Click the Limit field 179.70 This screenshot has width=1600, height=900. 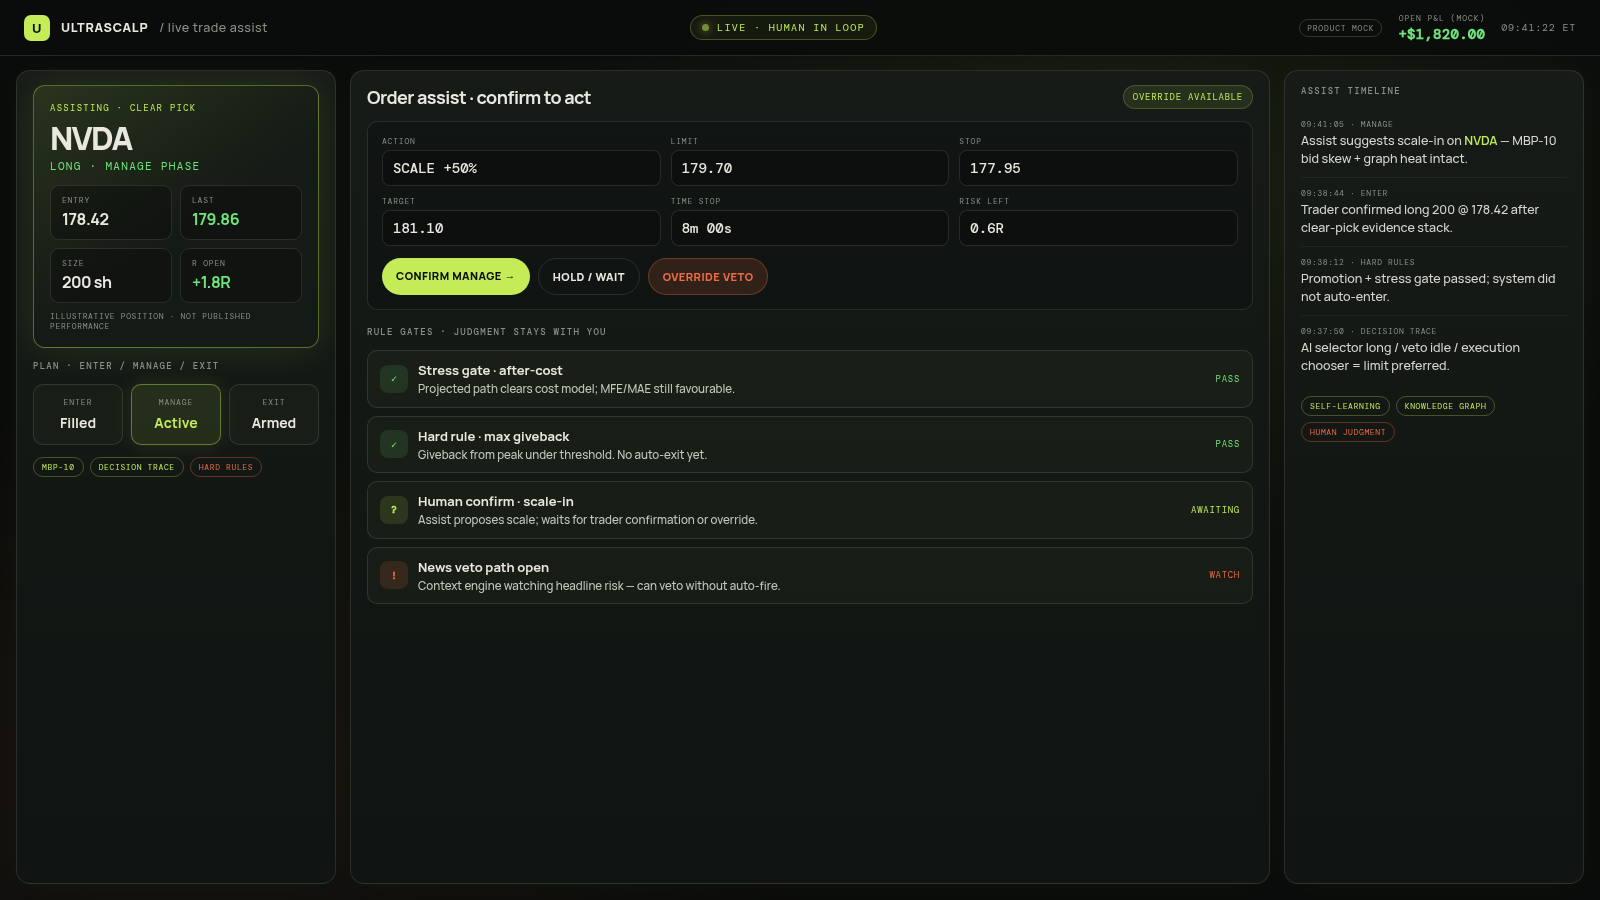[809, 168]
